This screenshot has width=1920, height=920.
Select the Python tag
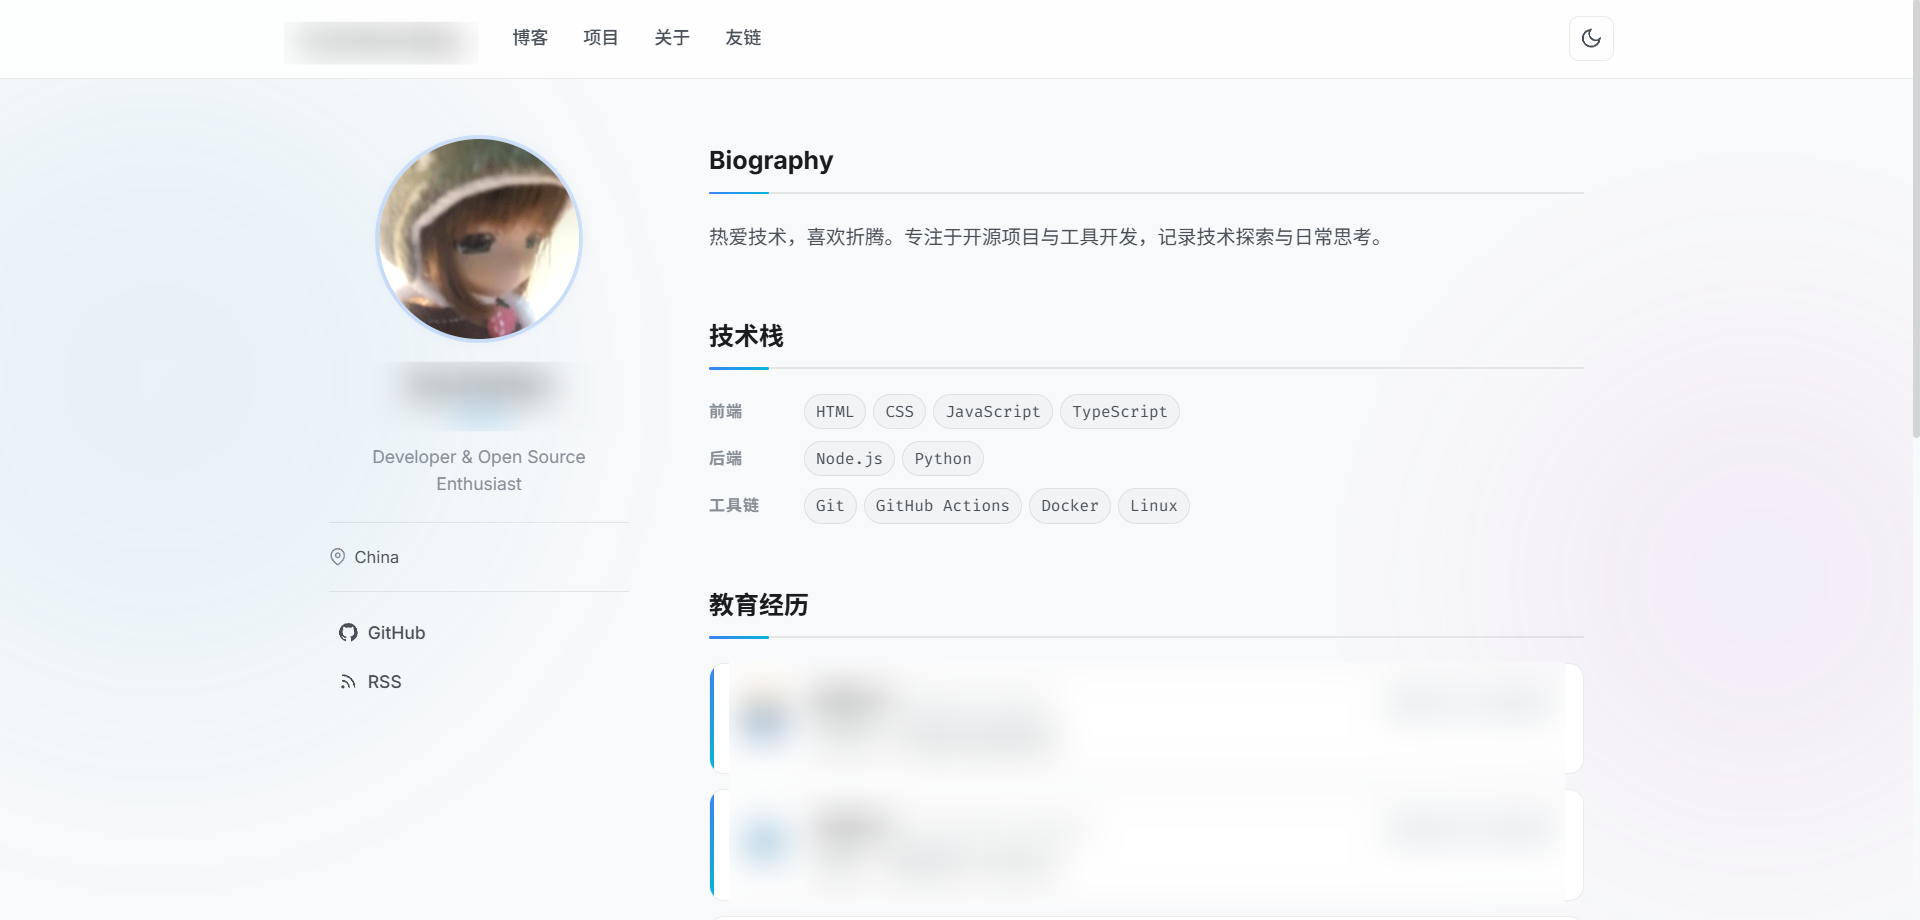[x=943, y=459]
